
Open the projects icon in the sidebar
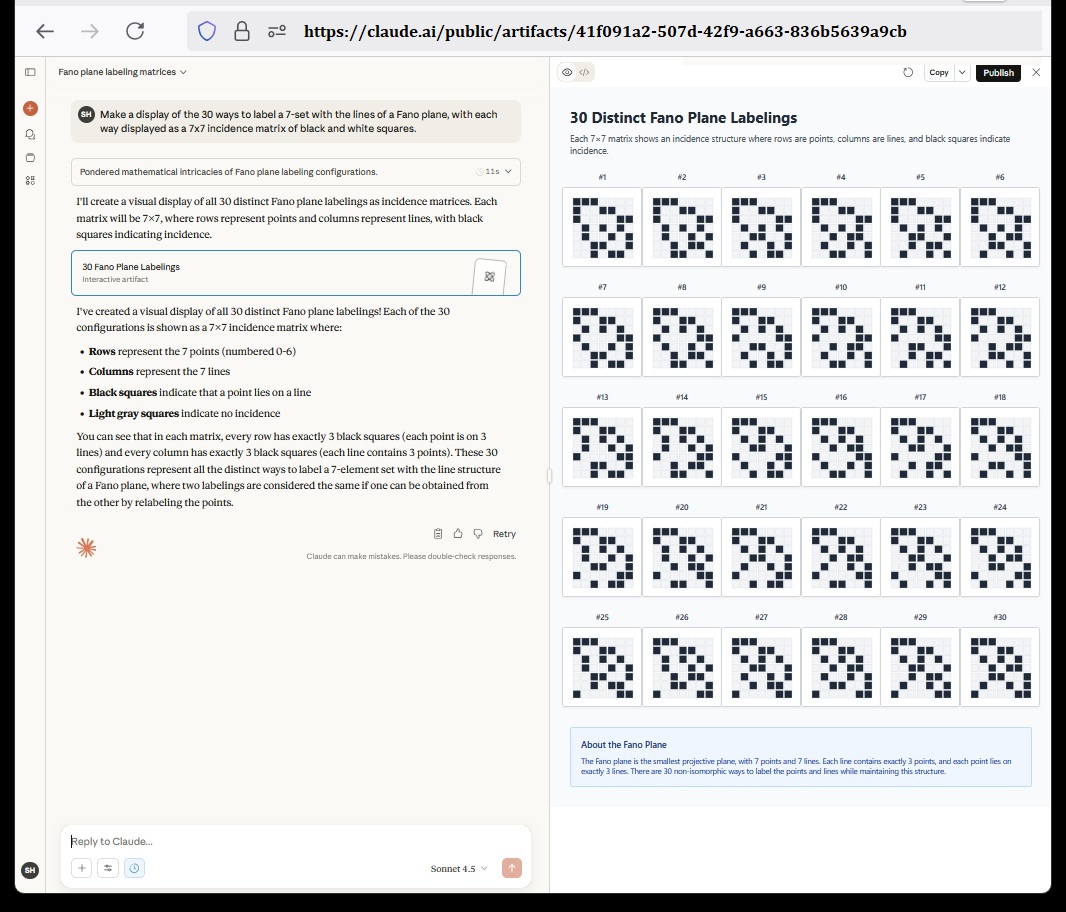(30, 157)
